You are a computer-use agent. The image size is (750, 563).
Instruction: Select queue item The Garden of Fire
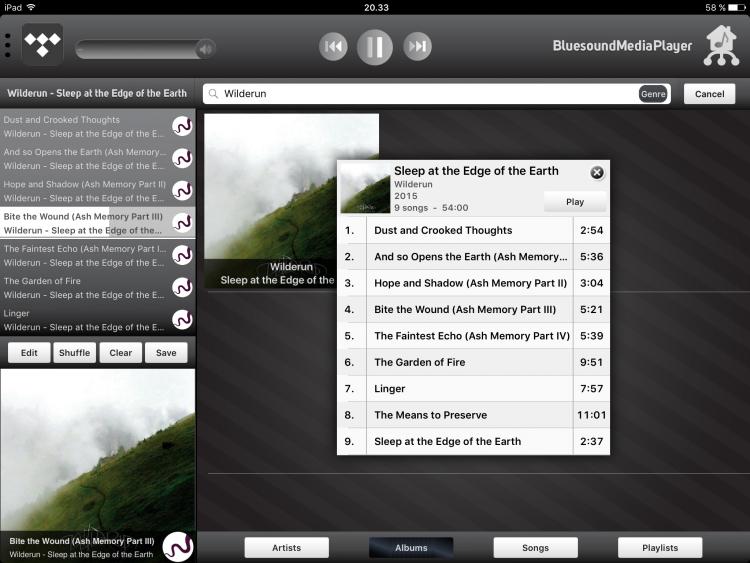(98, 287)
